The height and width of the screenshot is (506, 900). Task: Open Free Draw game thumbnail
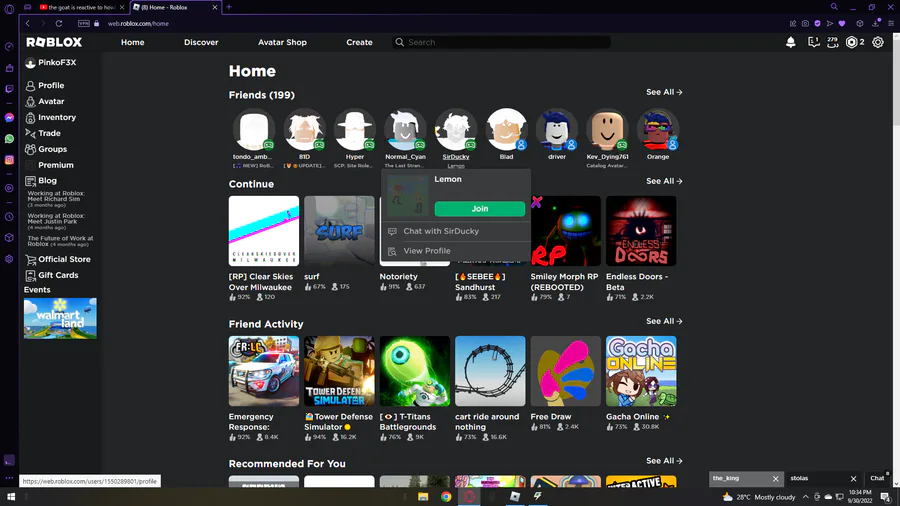(565, 371)
